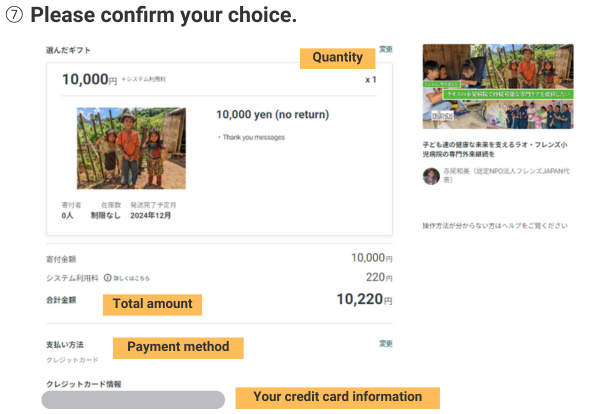Click 変更 link for the selected gift
600x414 pixels.
click(386, 48)
